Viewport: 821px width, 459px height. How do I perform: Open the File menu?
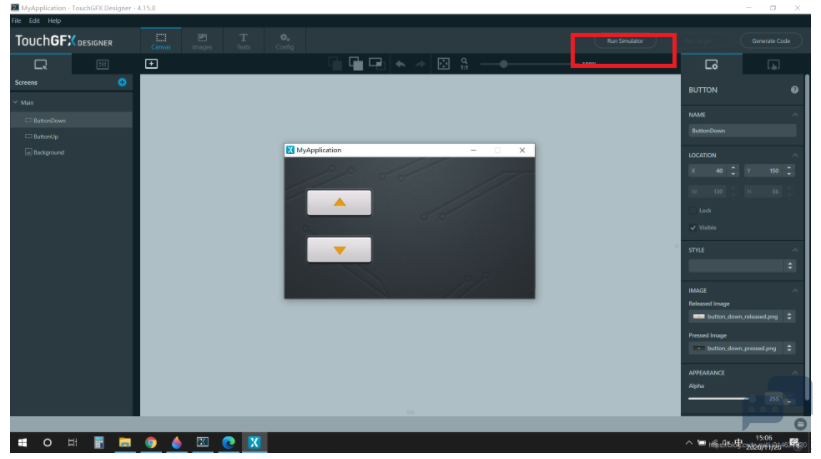(17, 21)
